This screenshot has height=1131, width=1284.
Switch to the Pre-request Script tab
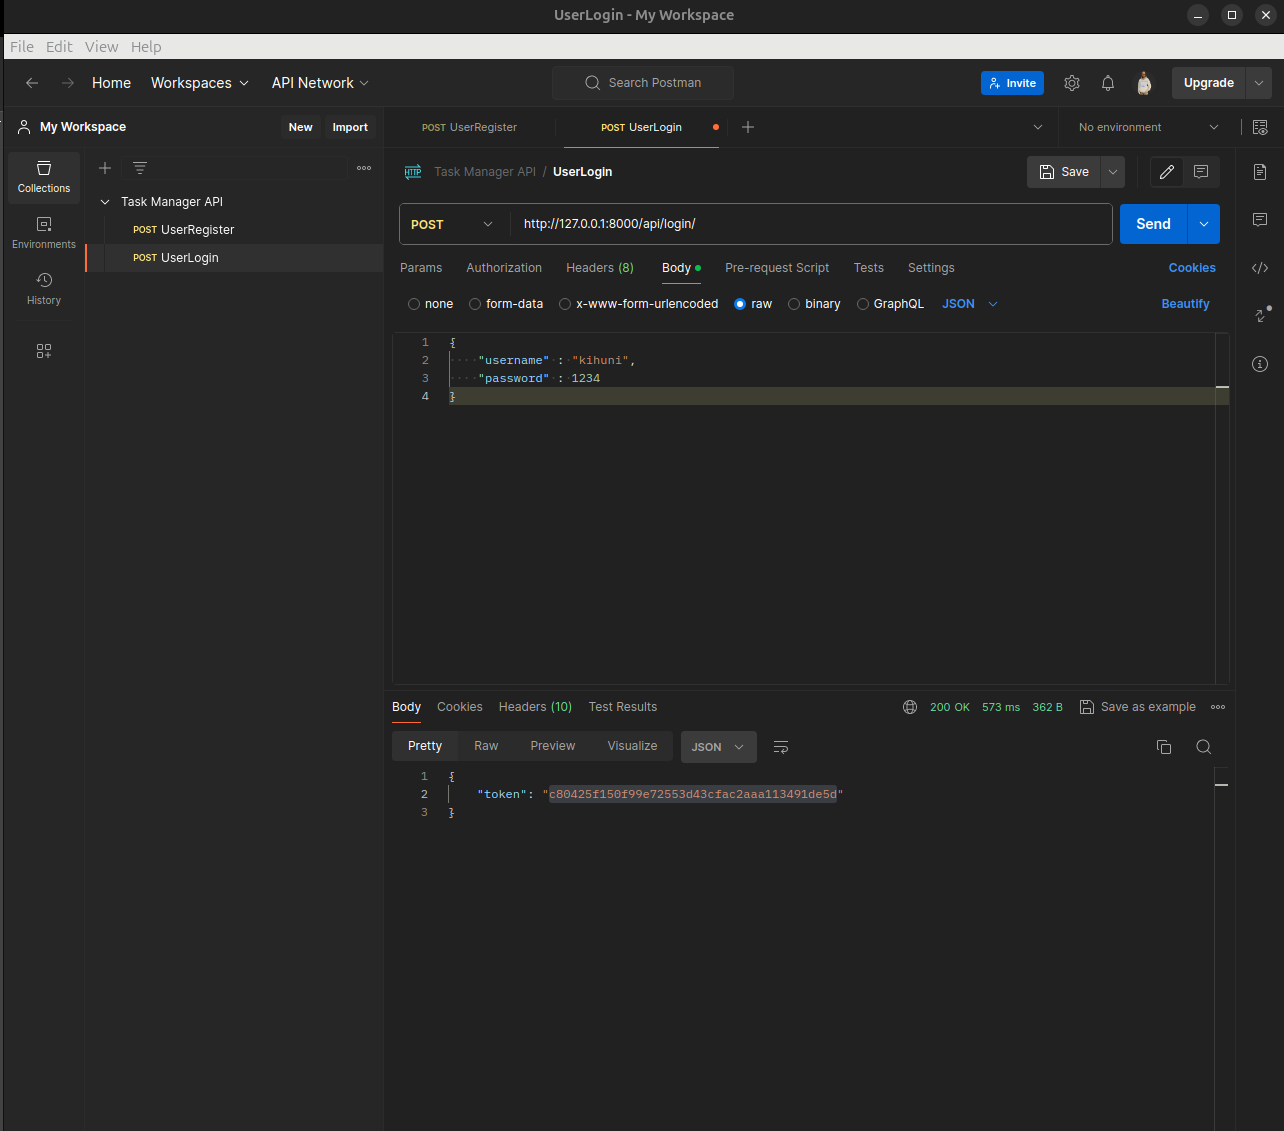point(777,268)
